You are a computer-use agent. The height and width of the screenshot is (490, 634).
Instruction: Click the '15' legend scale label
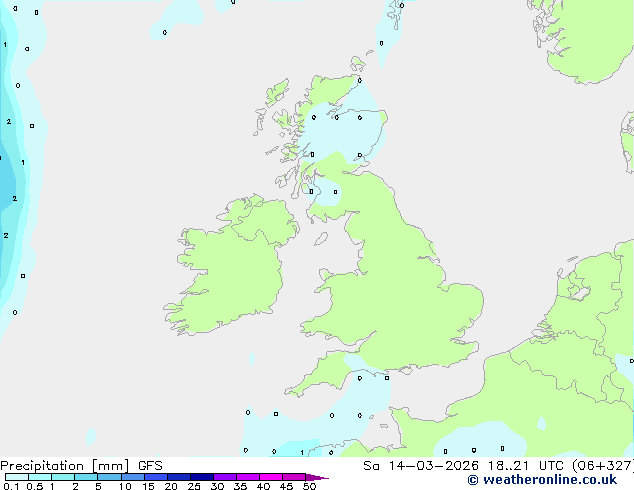pyautogui.click(x=148, y=486)
